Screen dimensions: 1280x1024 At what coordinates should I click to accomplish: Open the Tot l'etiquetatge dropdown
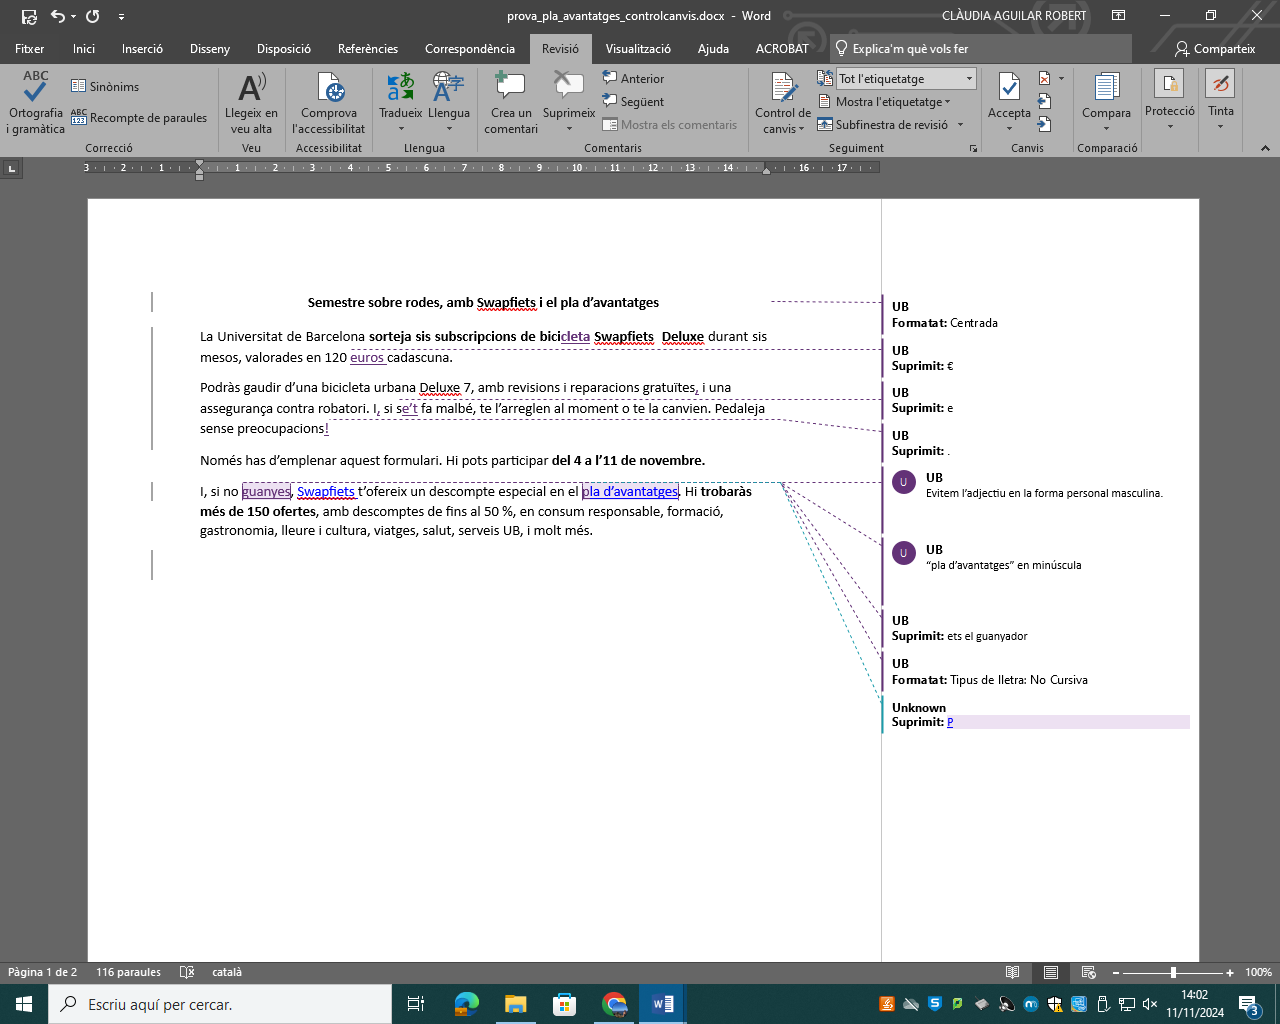(906, 79)
